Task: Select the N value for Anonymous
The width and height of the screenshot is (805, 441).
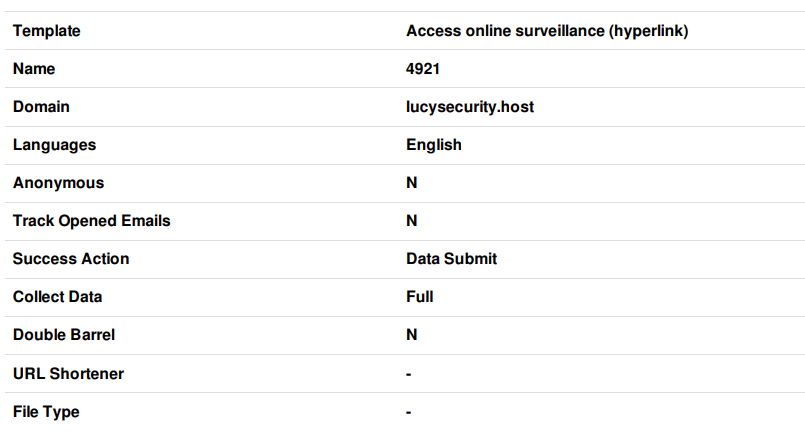Action: tap(412, 183)
